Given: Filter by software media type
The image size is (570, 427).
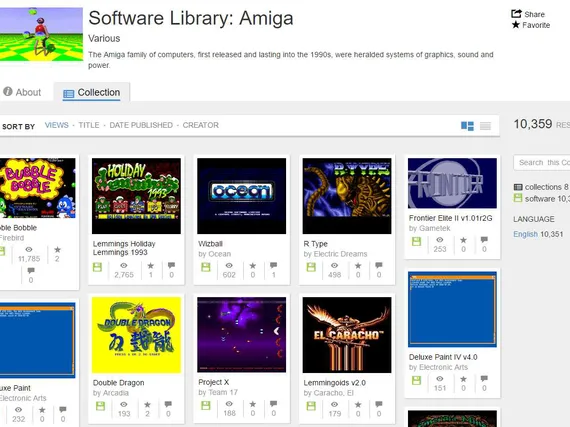Looking at the screenshot, I should point(541,198).
